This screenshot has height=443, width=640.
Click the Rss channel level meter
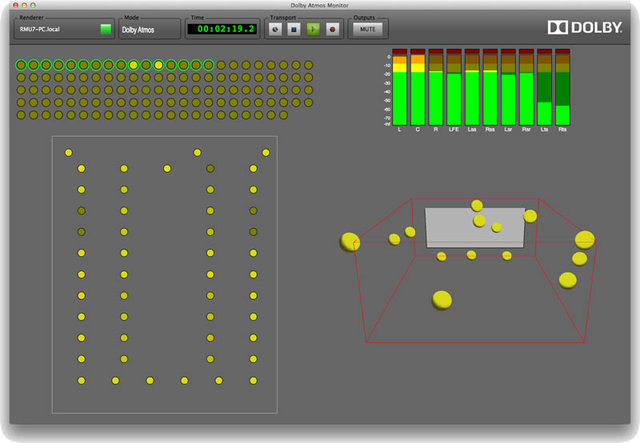pyautogui.click(x=490, y=87)
